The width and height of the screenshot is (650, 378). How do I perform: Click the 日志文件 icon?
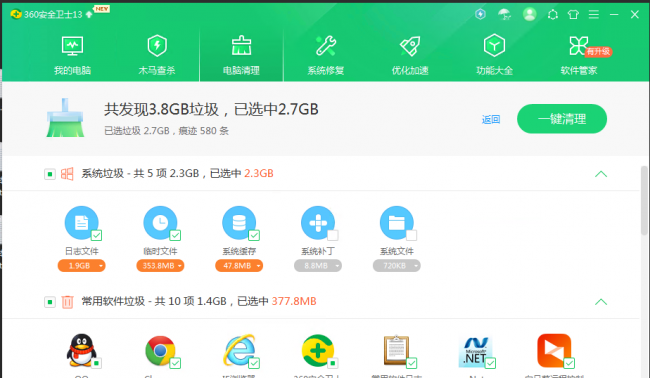[x=82, y=223]
